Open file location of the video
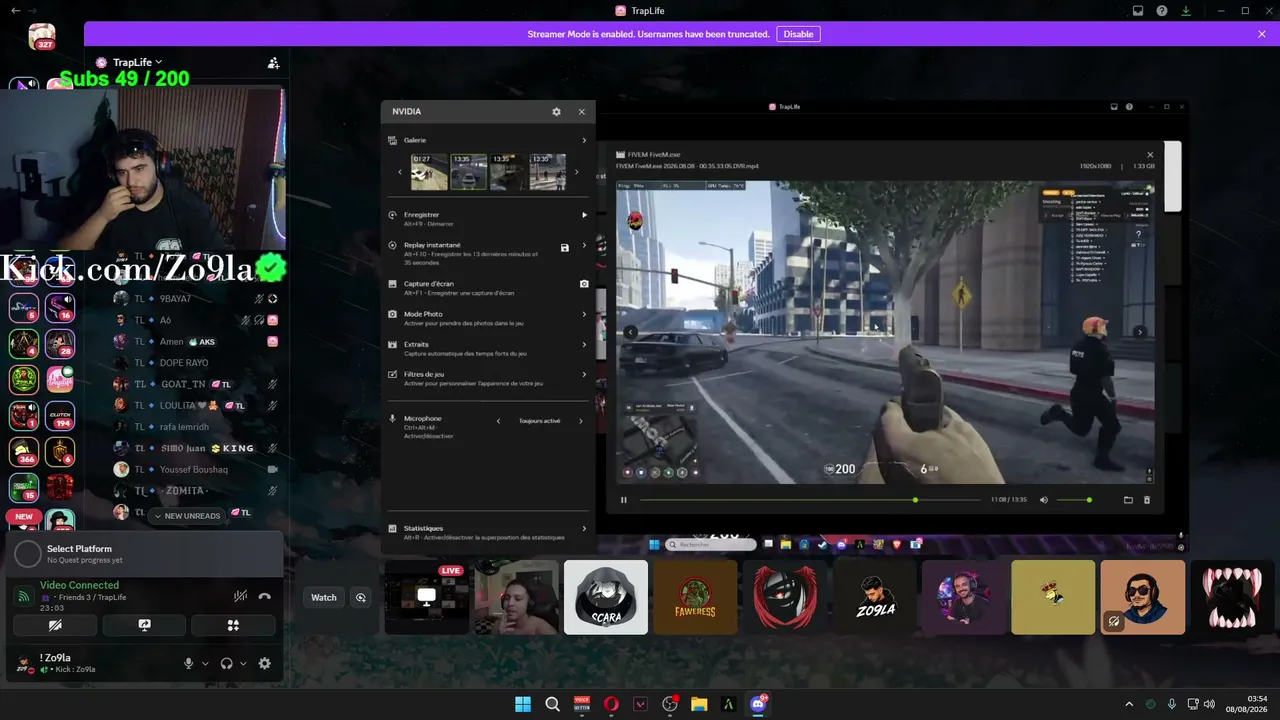 pyautogui.click(x=1128, y=500)
